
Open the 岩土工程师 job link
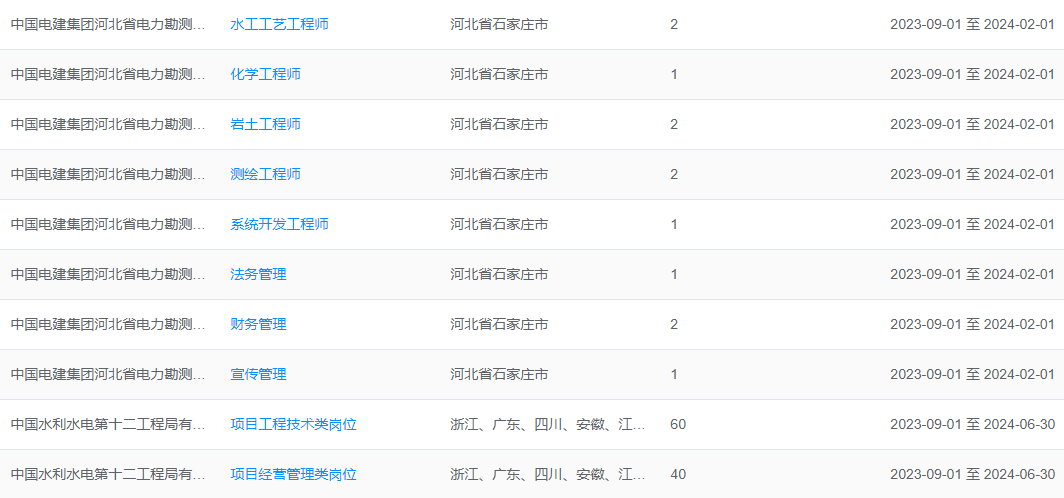pos(265,124)
